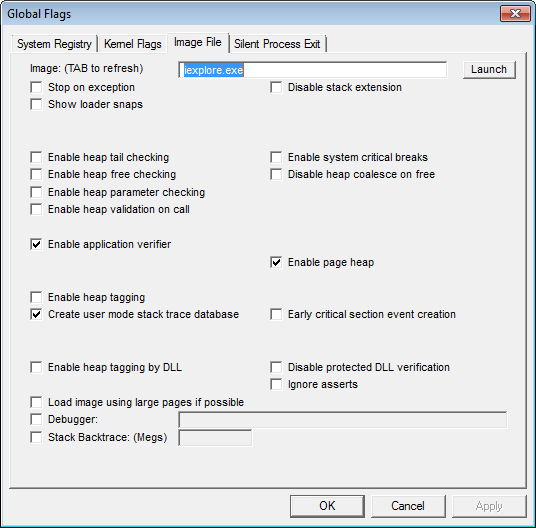Confirm with the OK button
This screenshot has height=528, width=536.
pyautogui.click(x=327, y=506)
